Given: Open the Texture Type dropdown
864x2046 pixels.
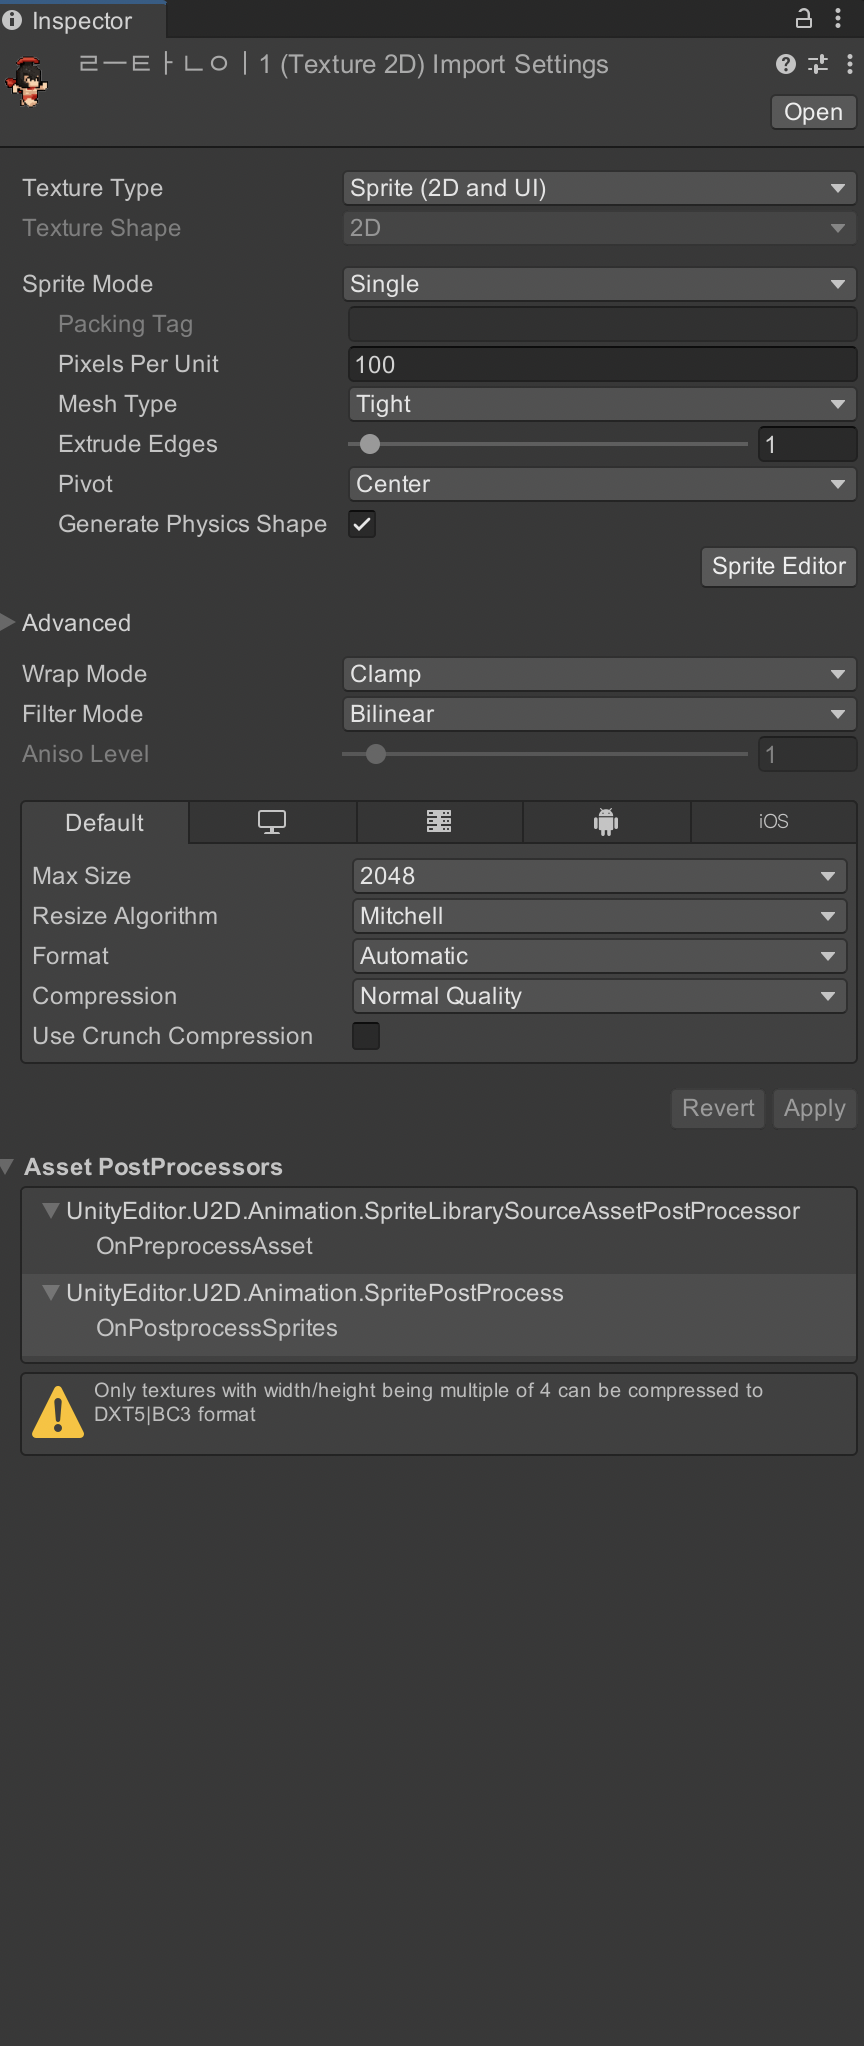Looking at the screenshot, I should click(599, 188).
